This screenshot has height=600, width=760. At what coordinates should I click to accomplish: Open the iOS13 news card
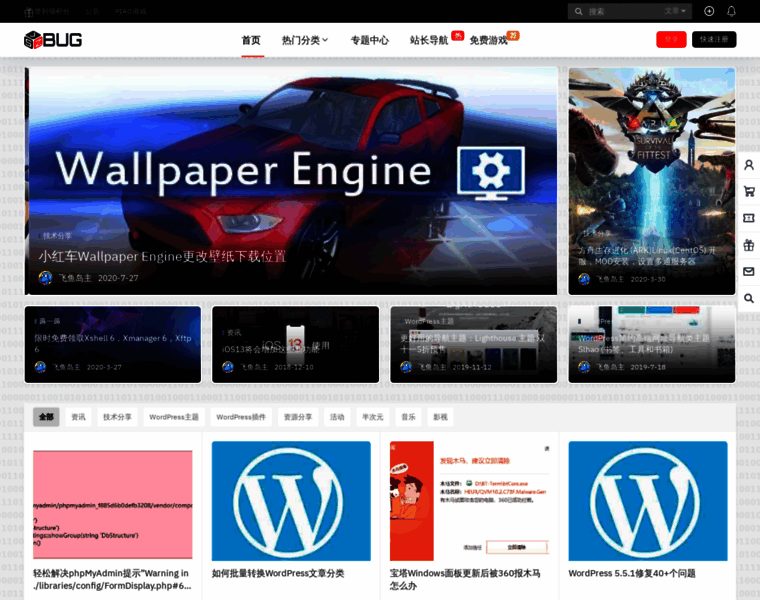pyautogui.click(x=296, y=344)
